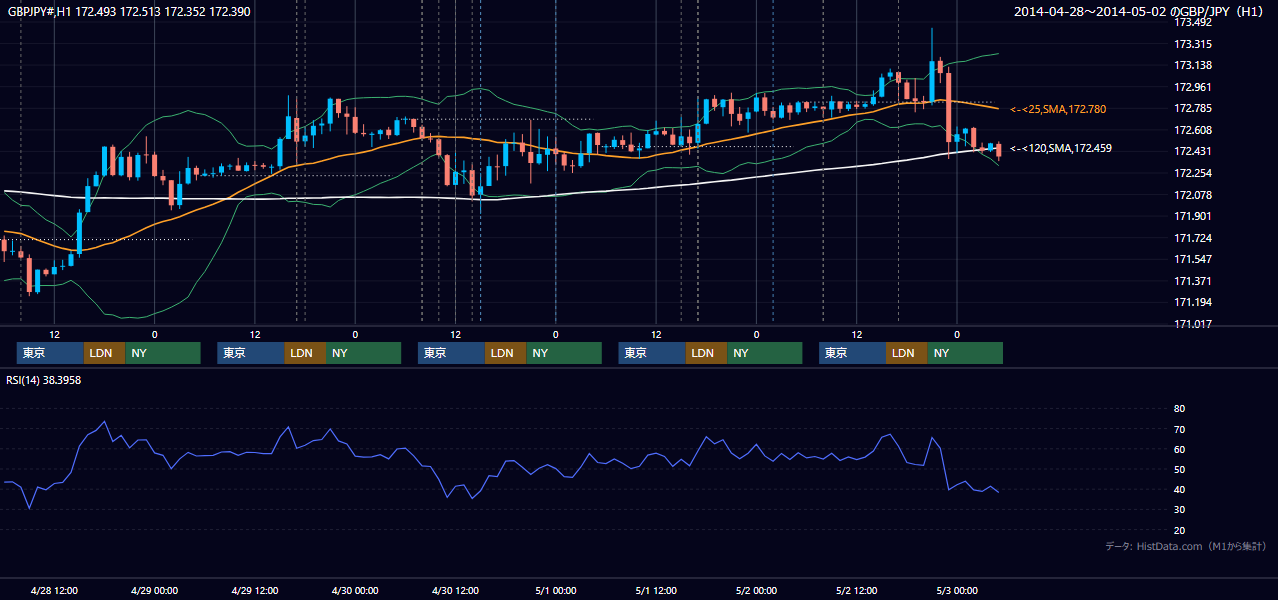Viewport: 1278px width, 600px height.
Task: Click the 5/1 00:00 time axis label
Action: [x=555, y=591]
